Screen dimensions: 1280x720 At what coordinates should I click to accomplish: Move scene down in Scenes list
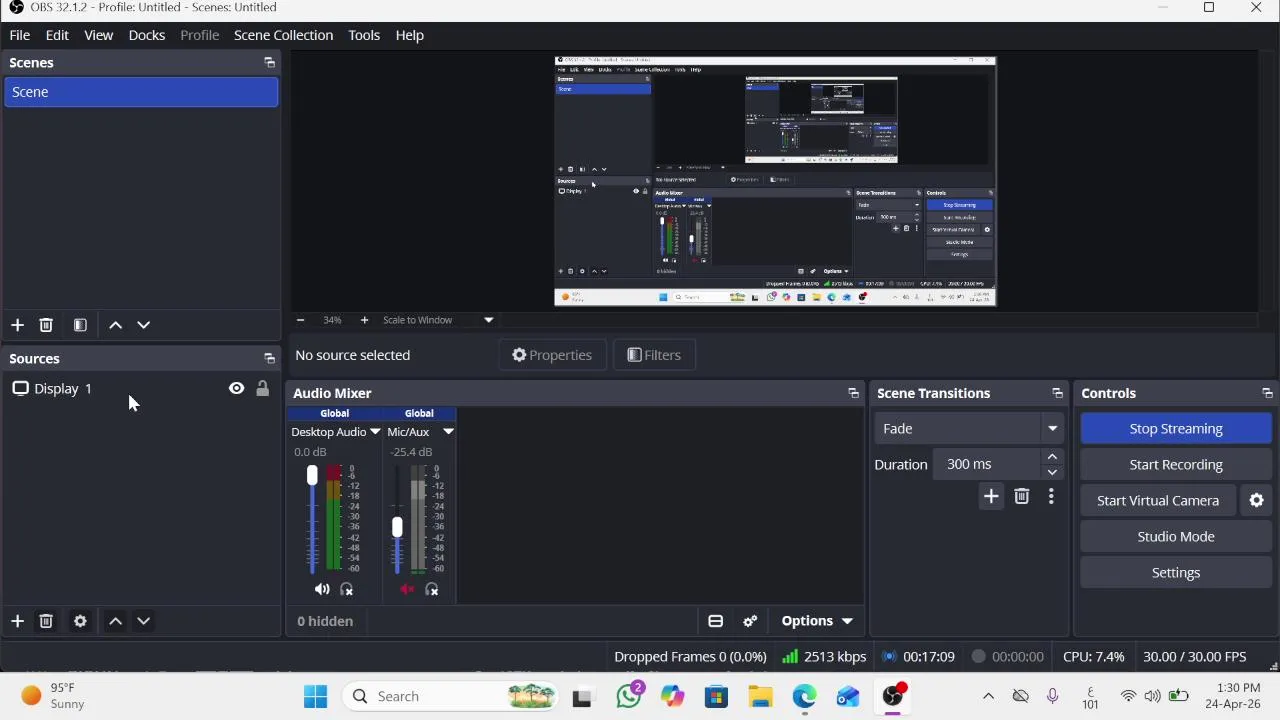point(144,325)
